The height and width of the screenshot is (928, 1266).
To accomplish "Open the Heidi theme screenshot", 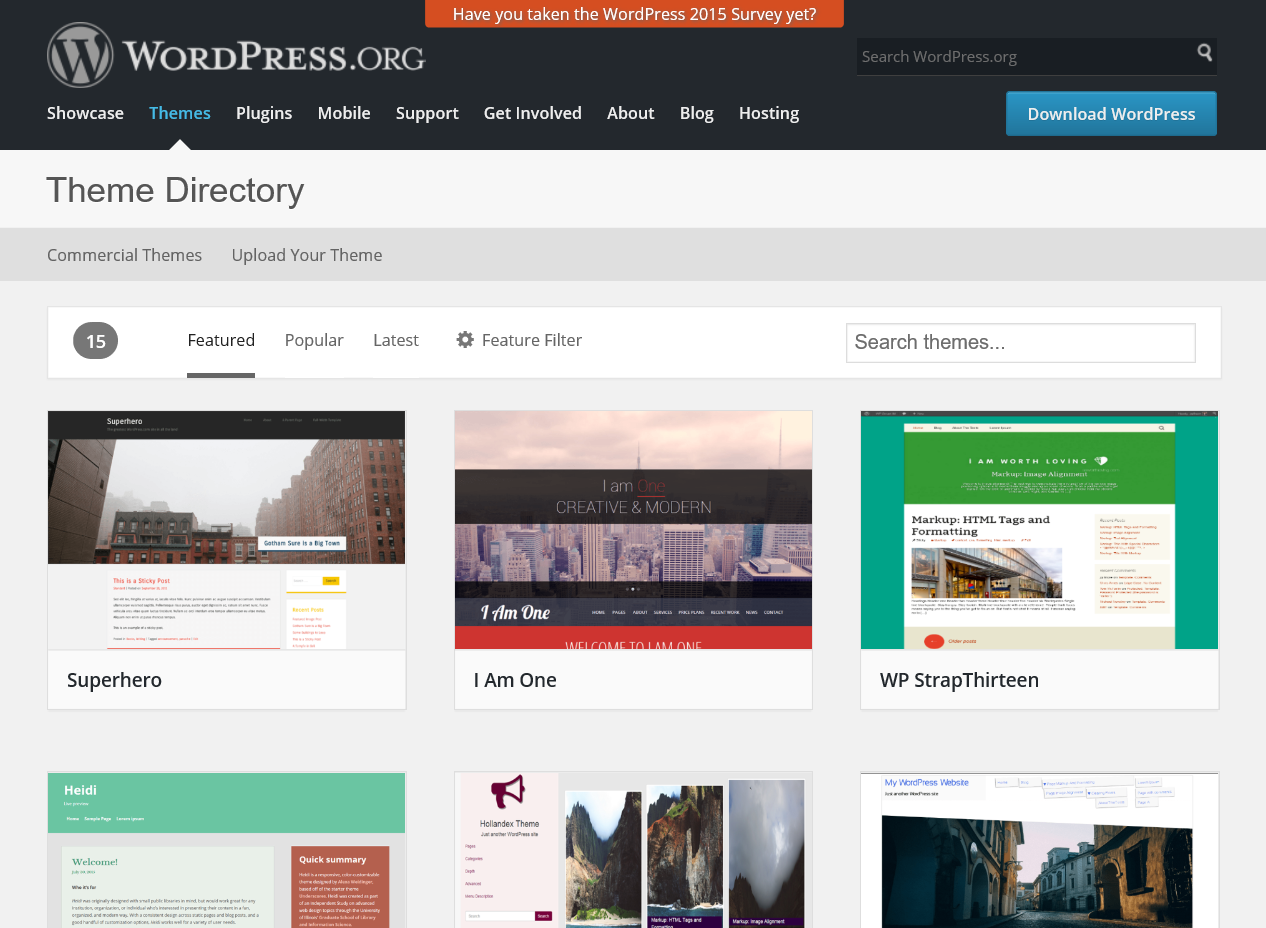I will click(x=227, y=850).
